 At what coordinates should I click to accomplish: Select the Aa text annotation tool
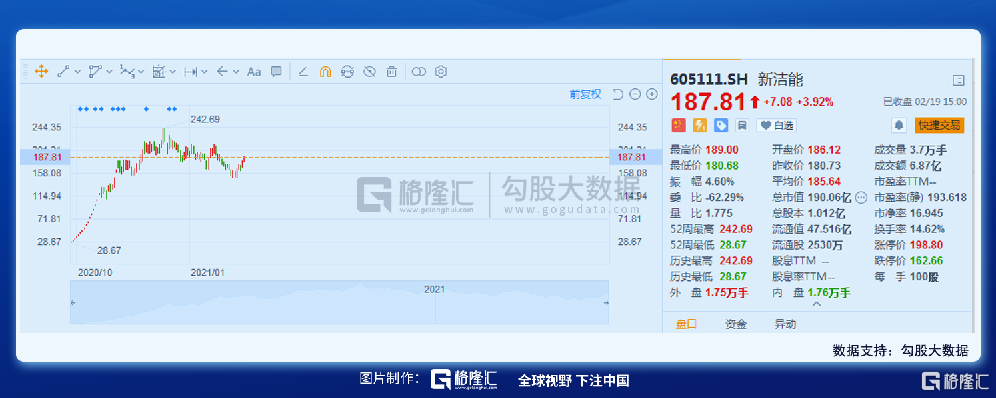pyautogui.click(x=254, y=72)
